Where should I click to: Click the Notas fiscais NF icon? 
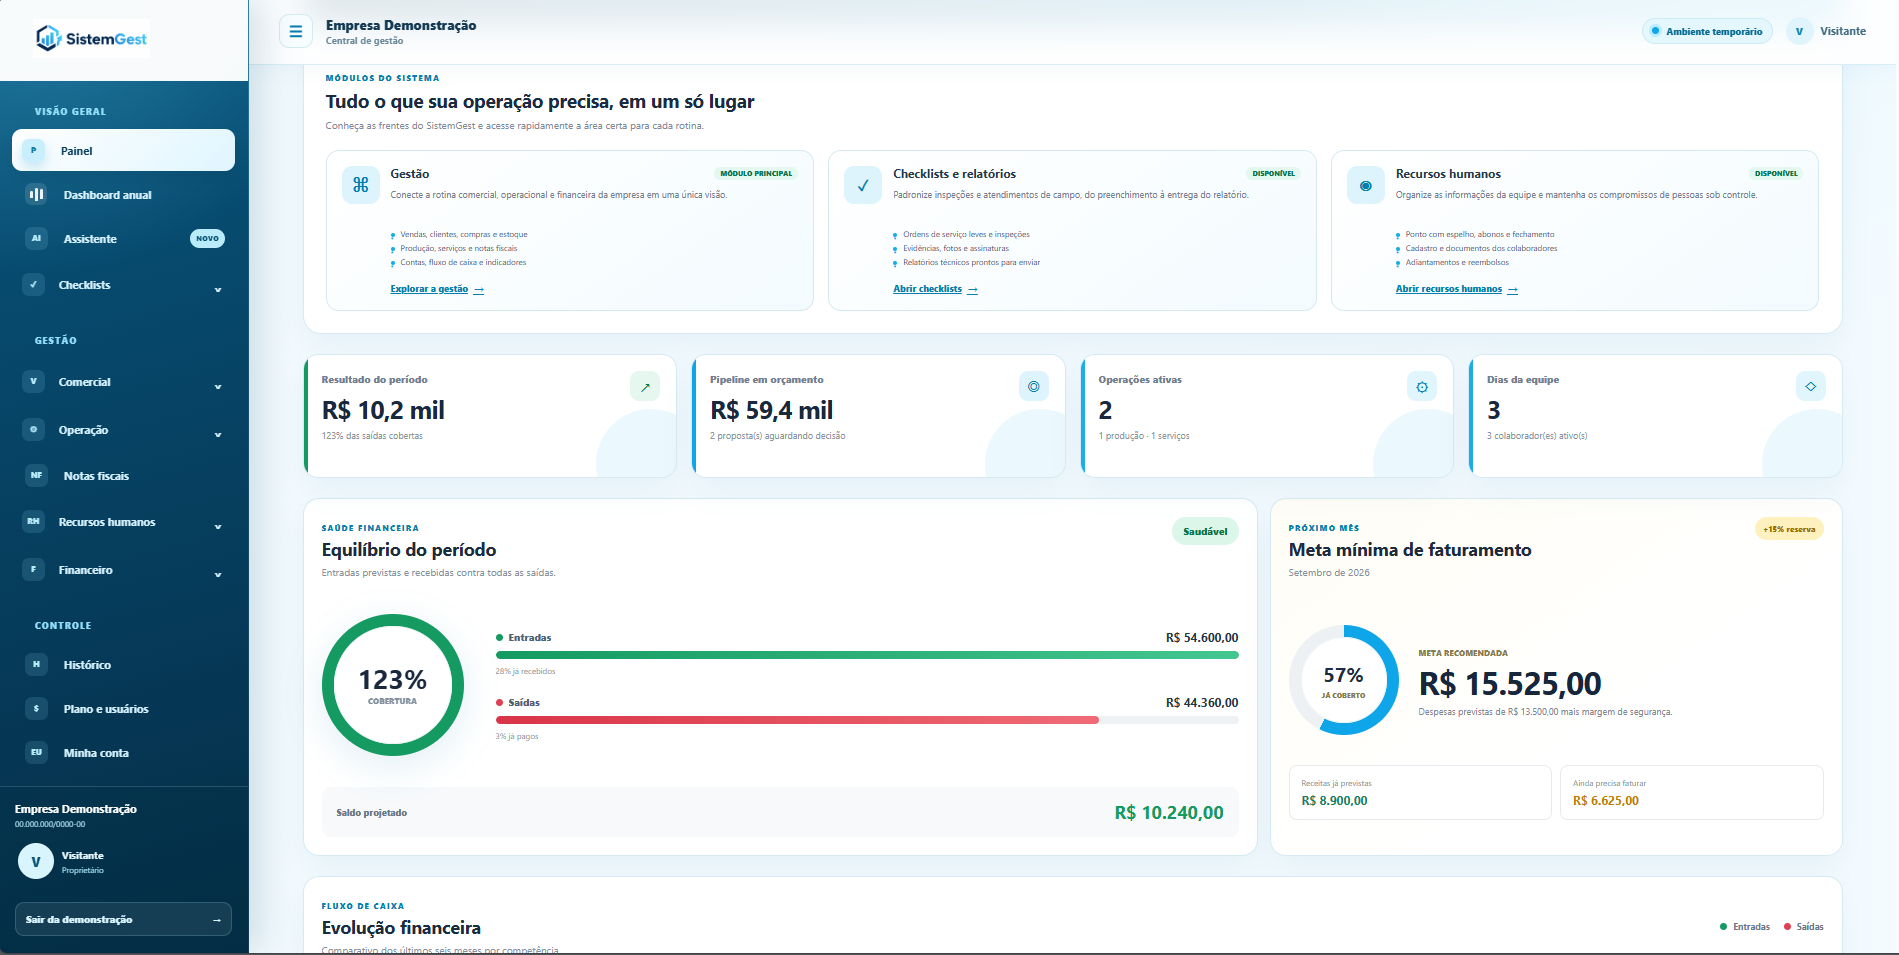(x=36, y=475)
